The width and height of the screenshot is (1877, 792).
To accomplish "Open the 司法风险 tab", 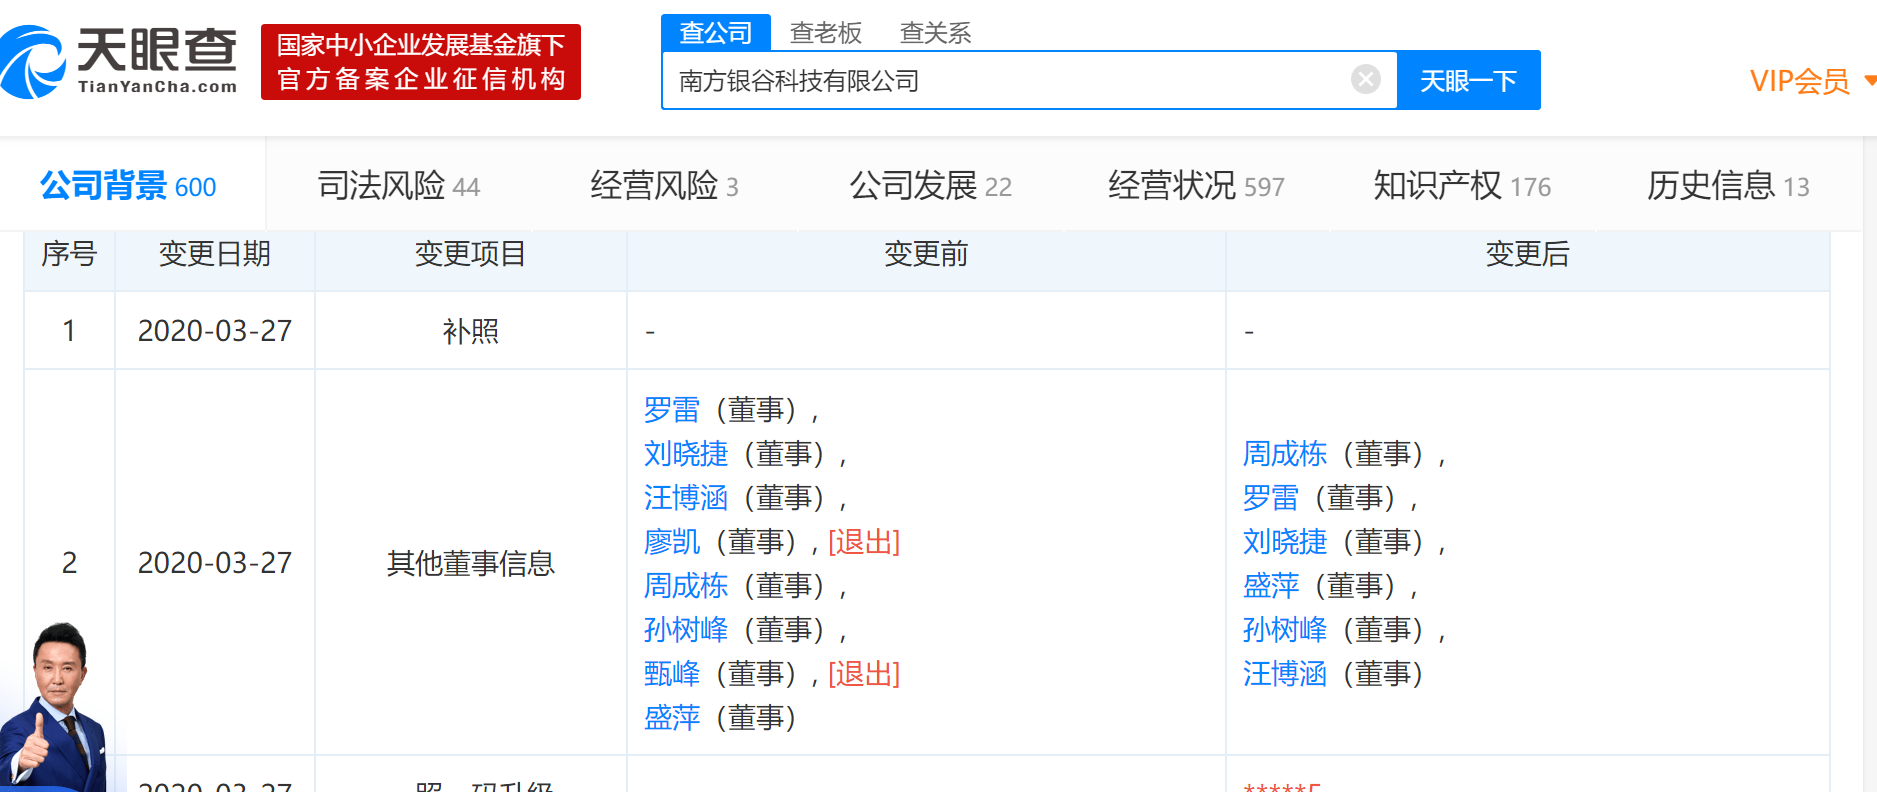I will [x=399, y=186].
